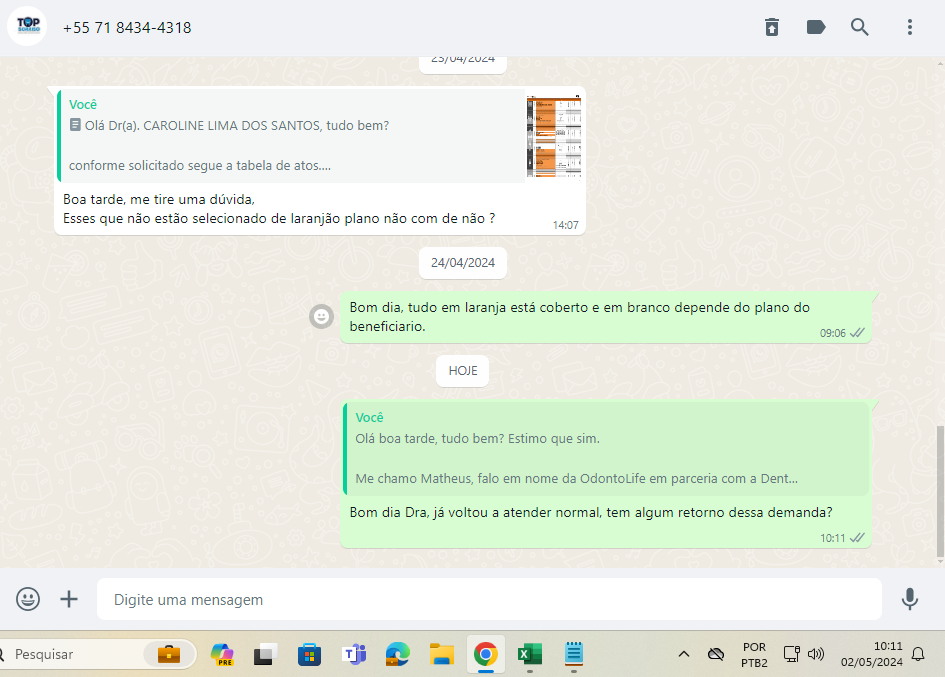Open the clock showing 10:11 02/05/2024

coord(871,654)
